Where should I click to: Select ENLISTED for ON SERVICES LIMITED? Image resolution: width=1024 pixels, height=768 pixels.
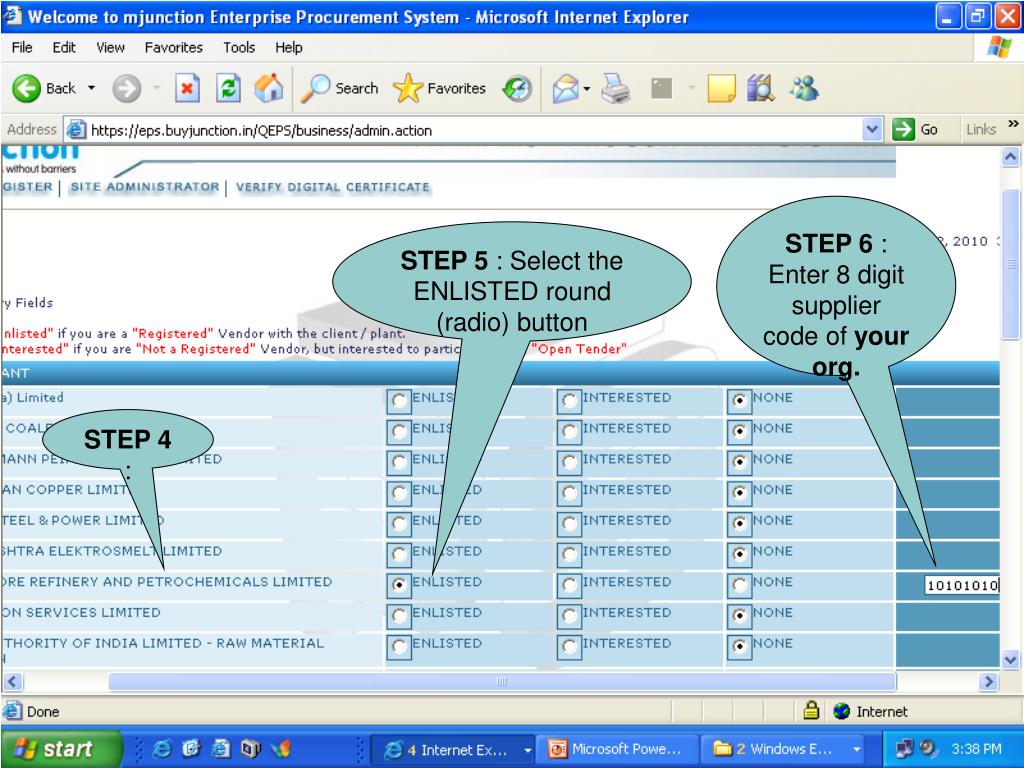tap(398, 615)
